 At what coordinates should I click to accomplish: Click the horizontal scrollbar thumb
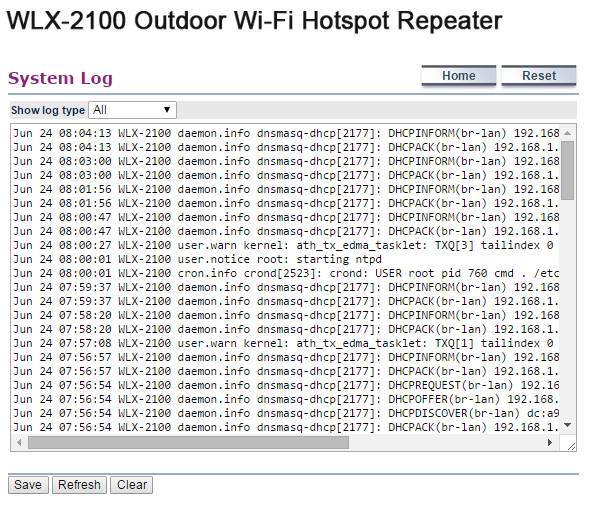188,443
